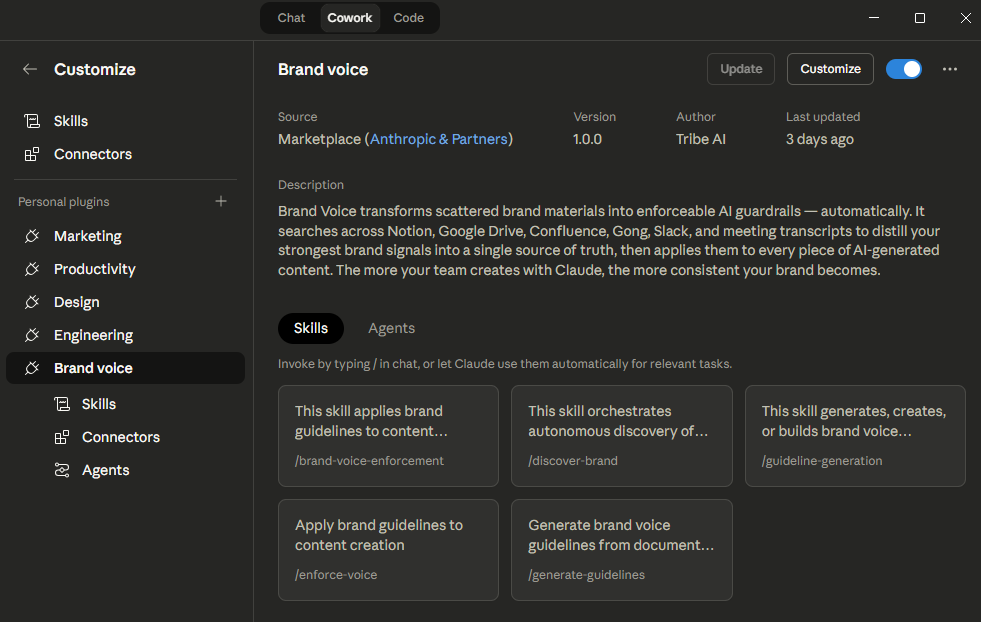The height and width of the screenshot is (622, 981).
Task: Go back using the left arrow icon
Action: click(x=29, y=69)
